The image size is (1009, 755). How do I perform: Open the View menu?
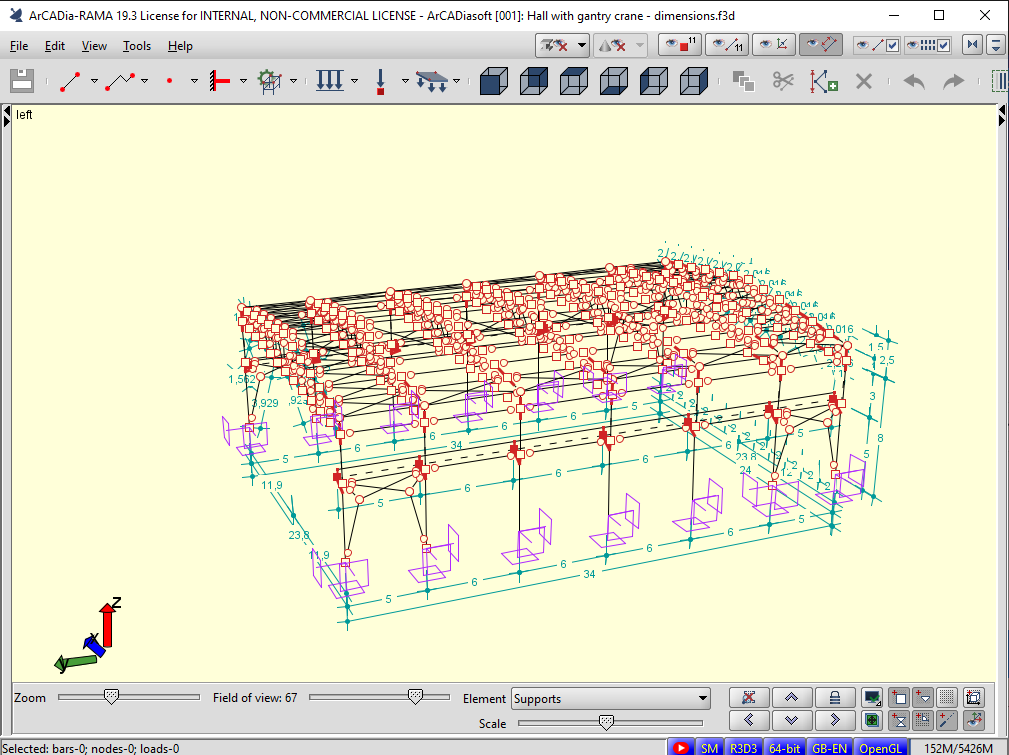[94, 46]
